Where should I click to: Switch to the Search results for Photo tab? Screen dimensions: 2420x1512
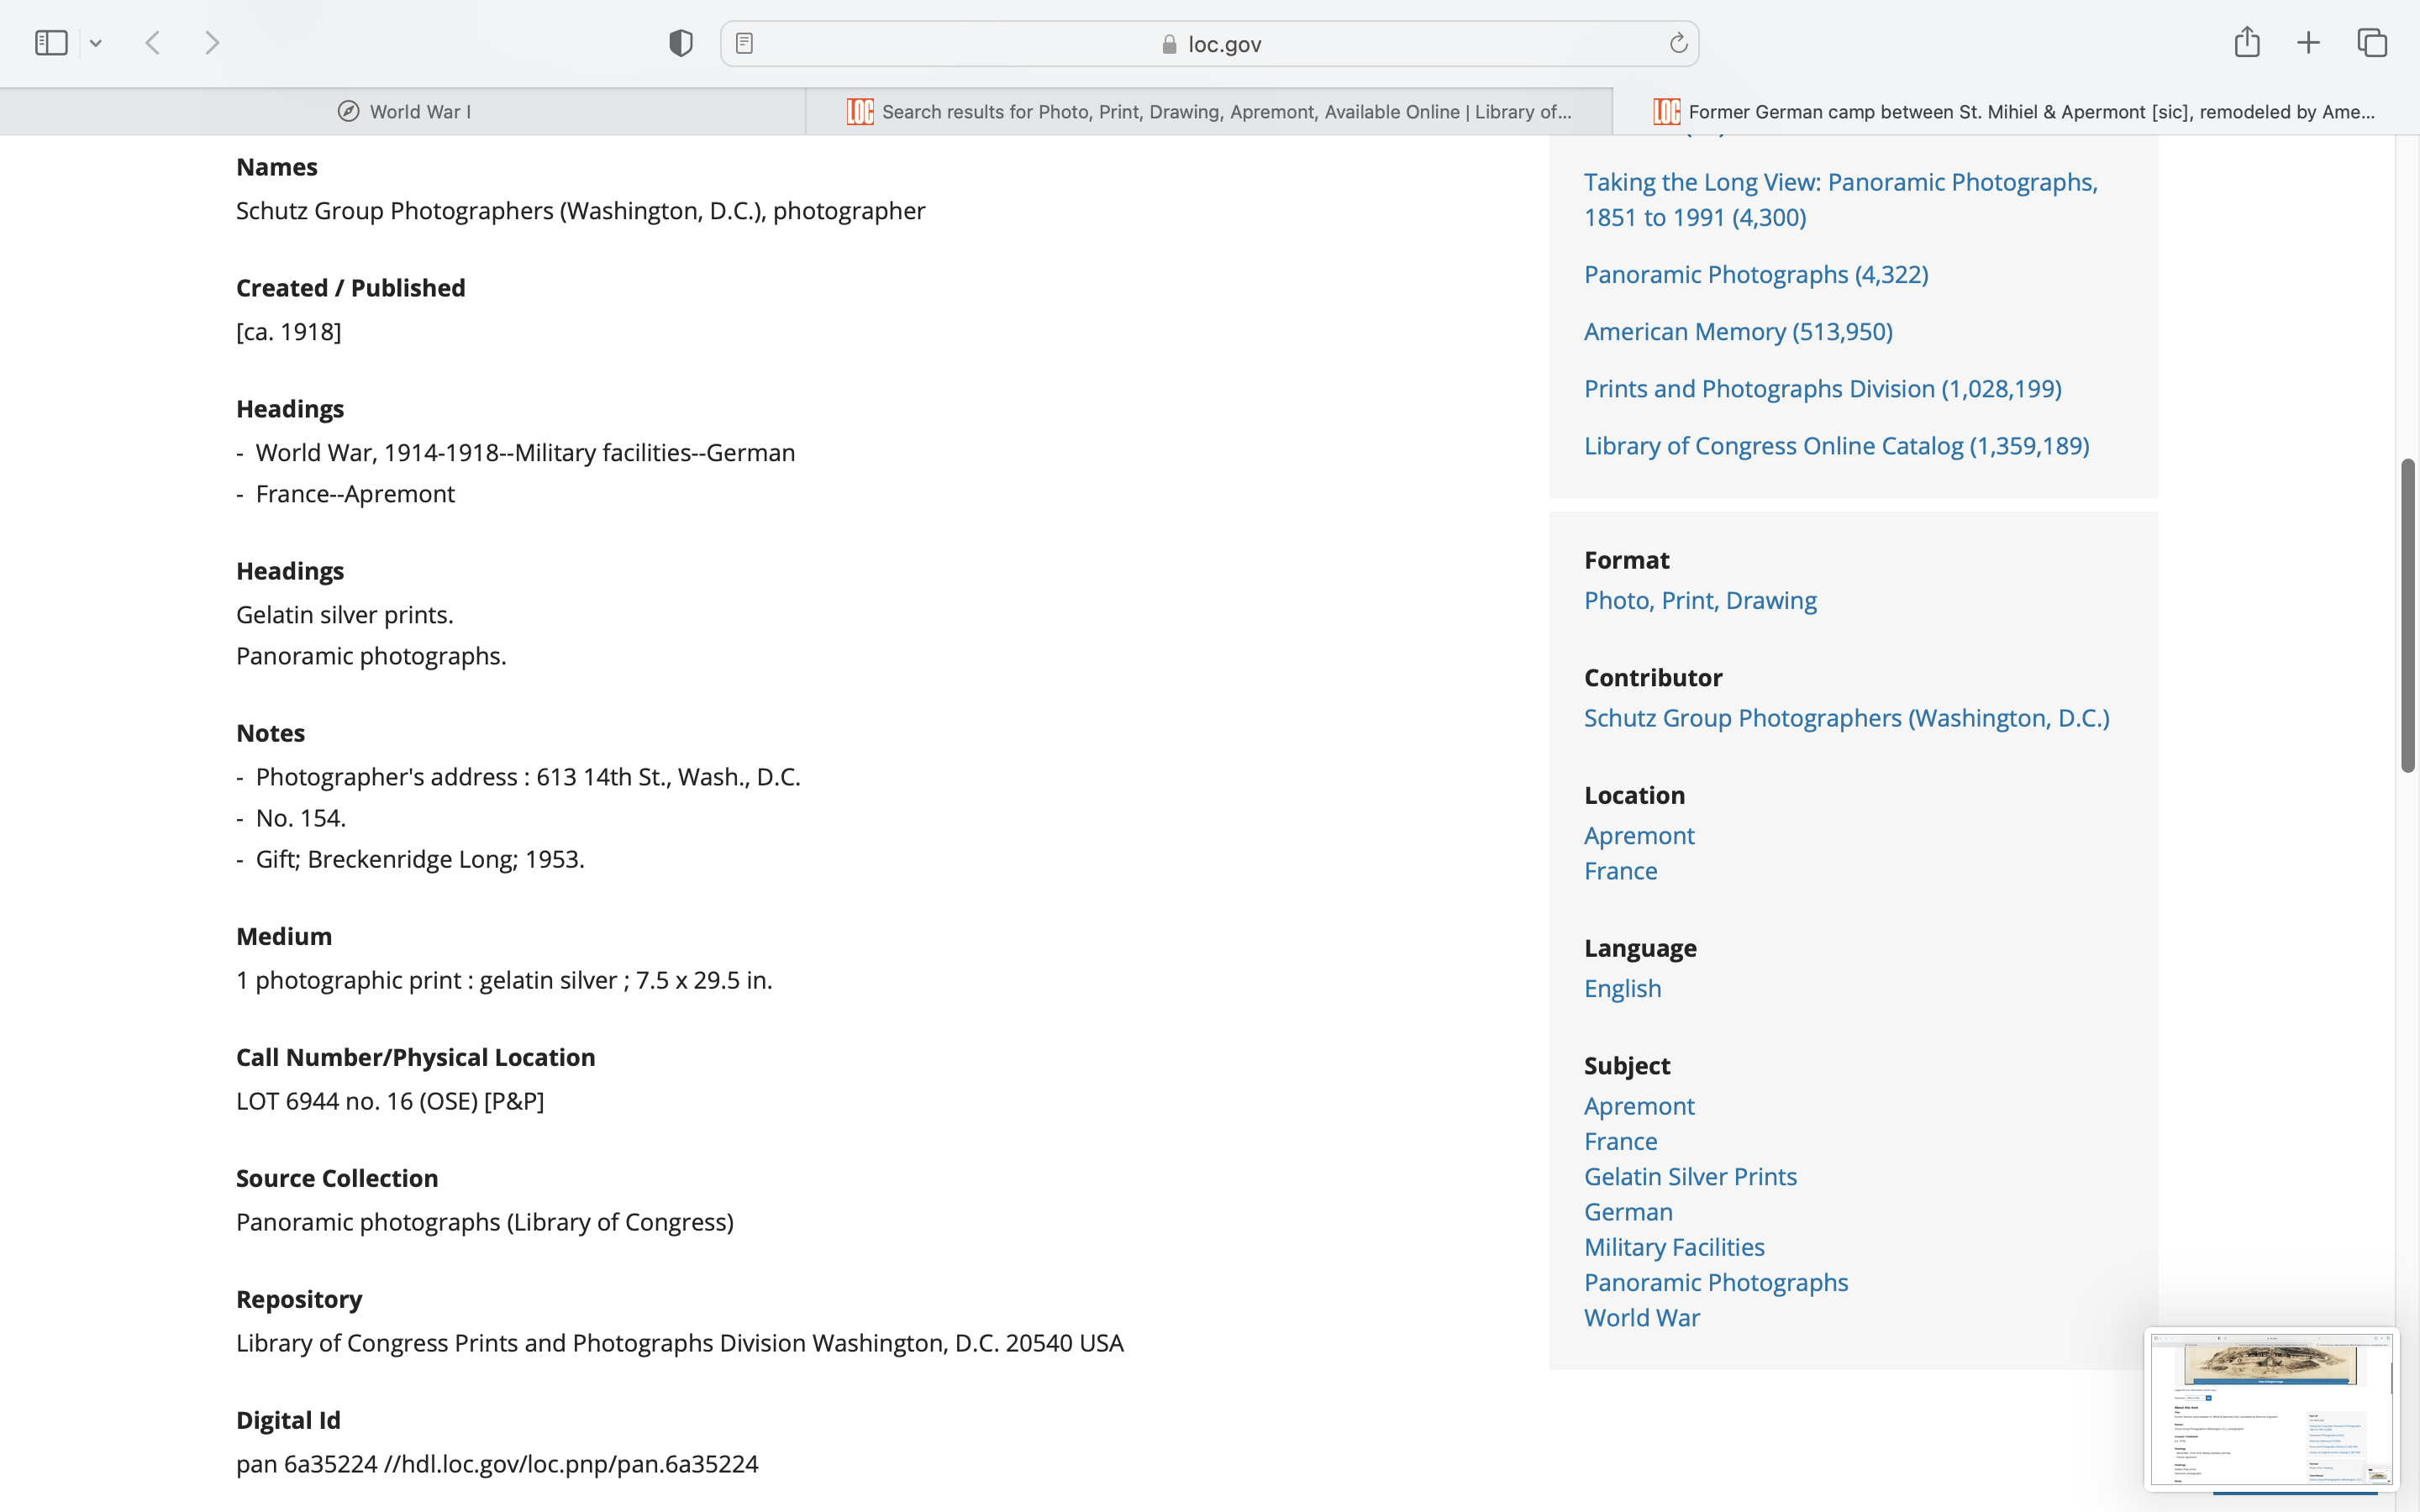pos(1210,112)
